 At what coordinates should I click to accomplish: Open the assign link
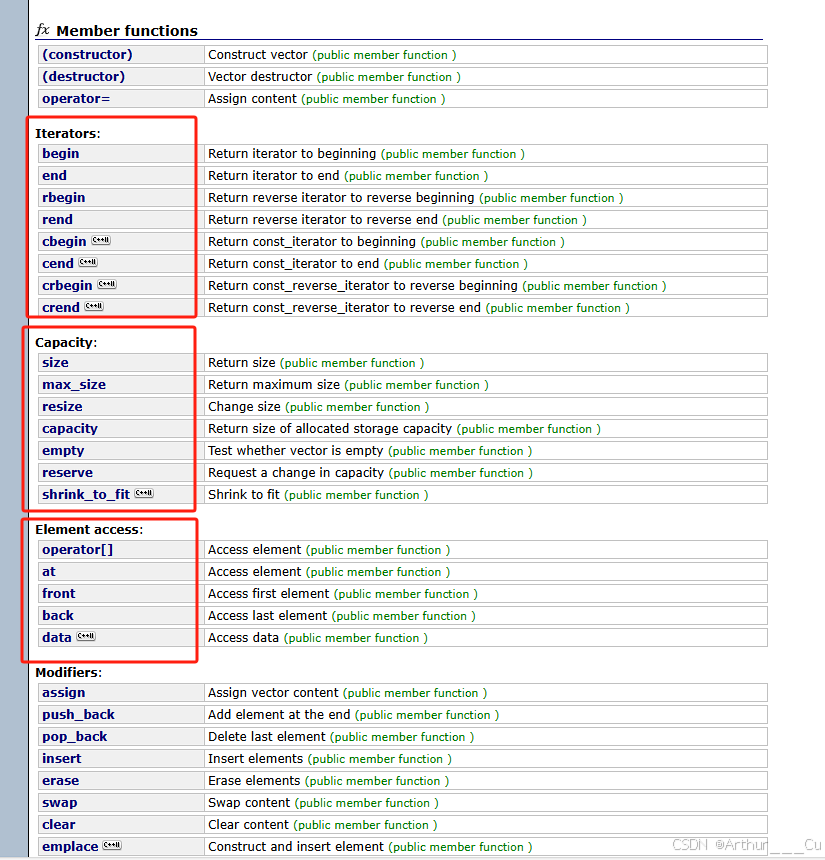coord(64,693)
